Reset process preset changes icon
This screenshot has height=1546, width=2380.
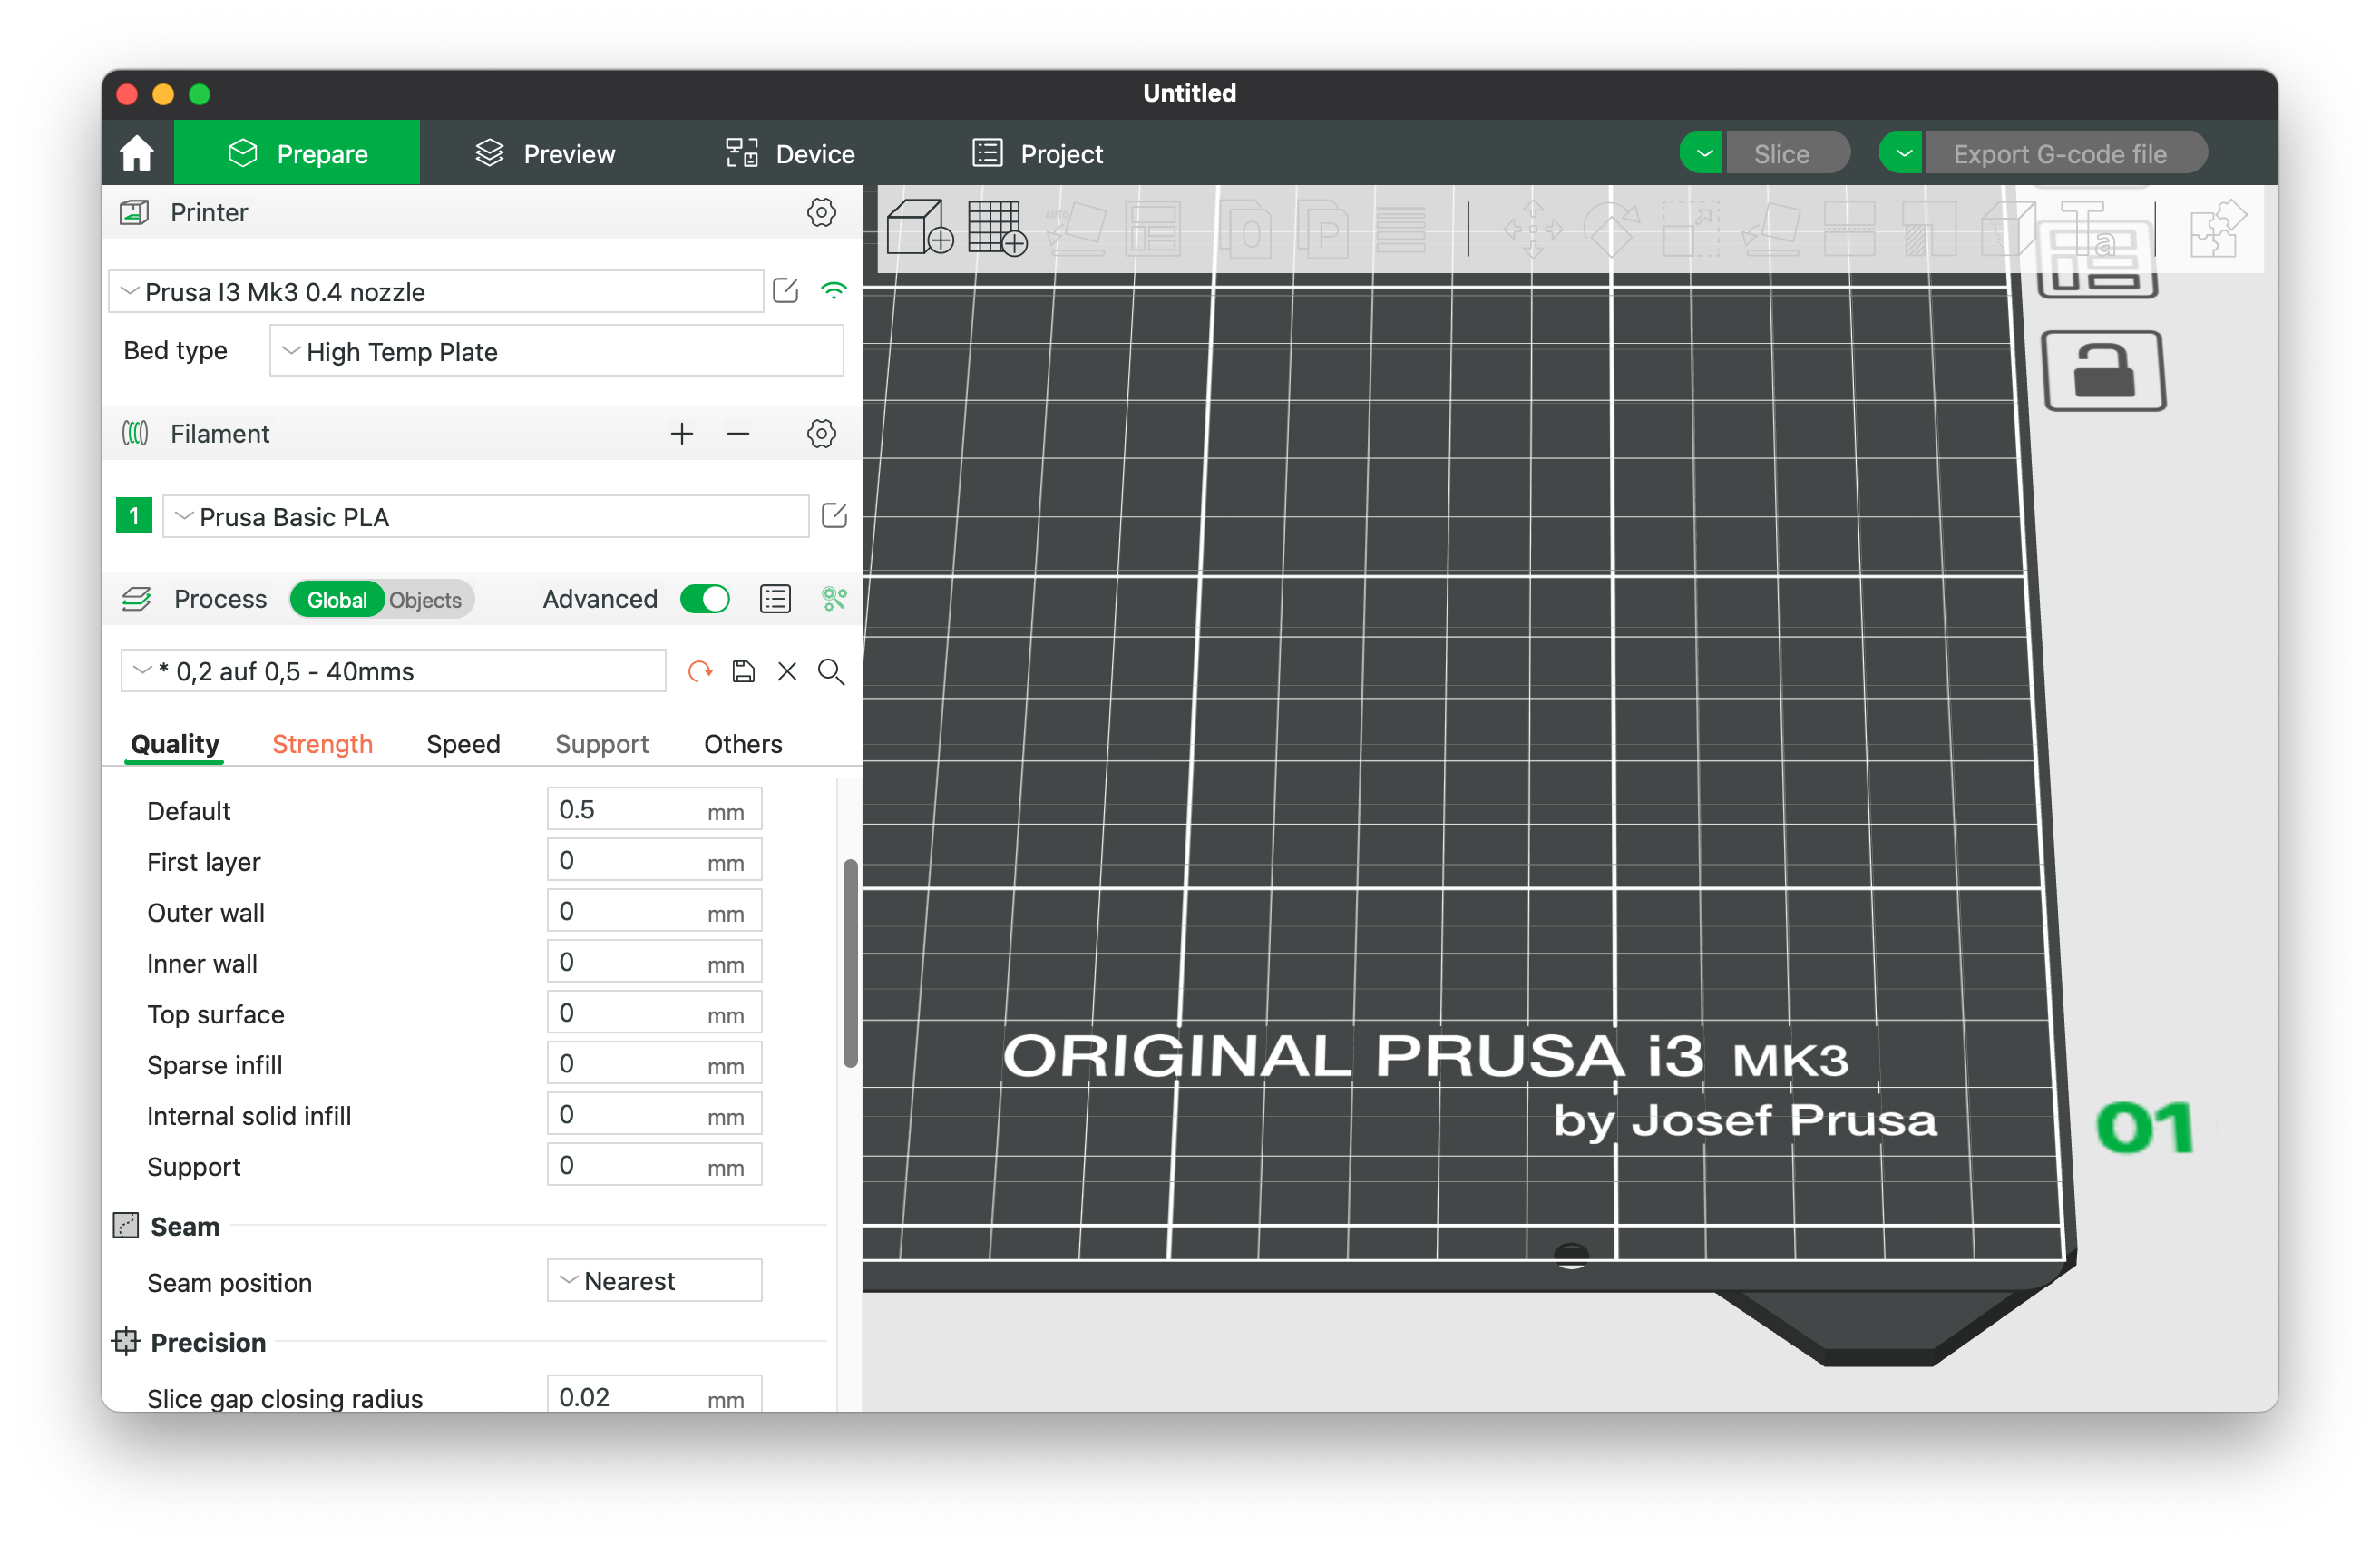[700, 671]
